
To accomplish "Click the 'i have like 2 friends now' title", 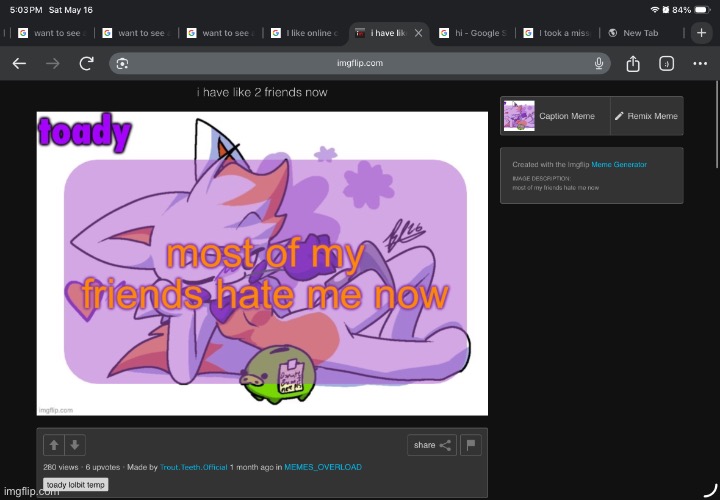I will (262, 92).
